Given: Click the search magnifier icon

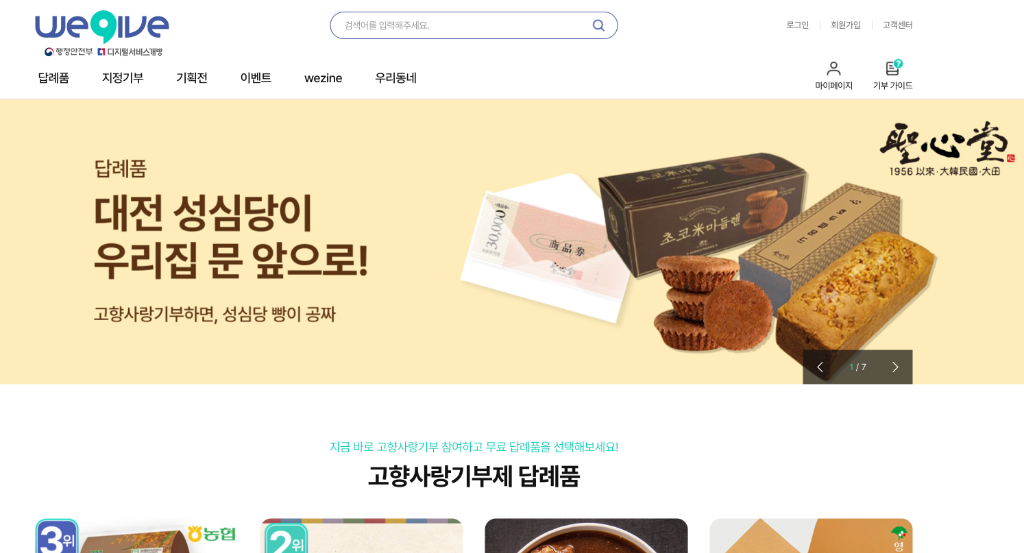Looking at the screenshot, I should pyautogui.click(x=598, y=25).
